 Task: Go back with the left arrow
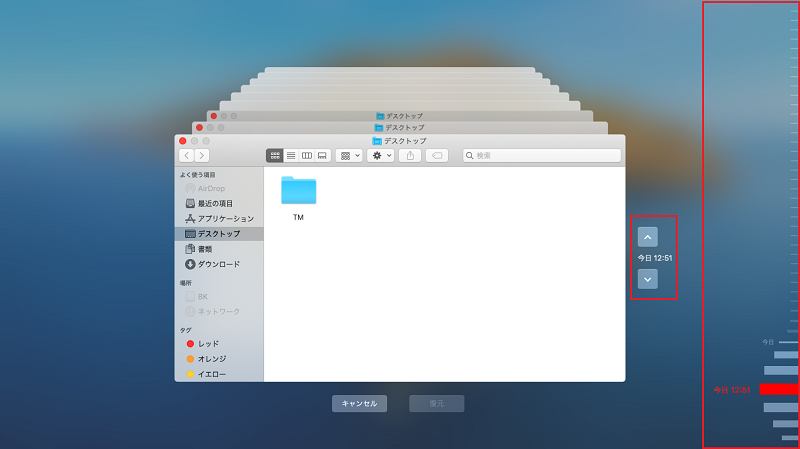tap(187, 156)
